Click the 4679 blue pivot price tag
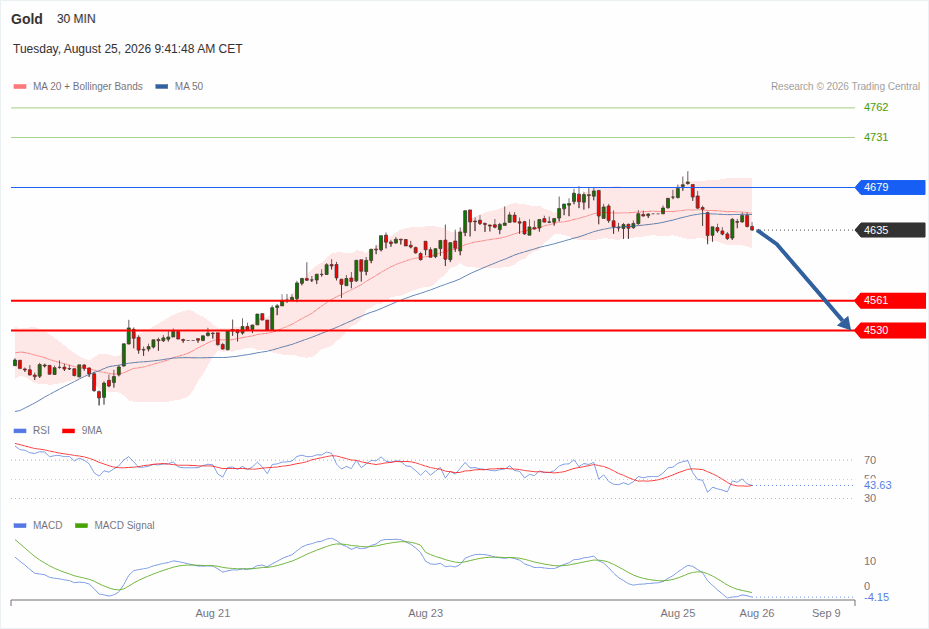Viewport: 929px width, 629px height. (x=890, y=187)
